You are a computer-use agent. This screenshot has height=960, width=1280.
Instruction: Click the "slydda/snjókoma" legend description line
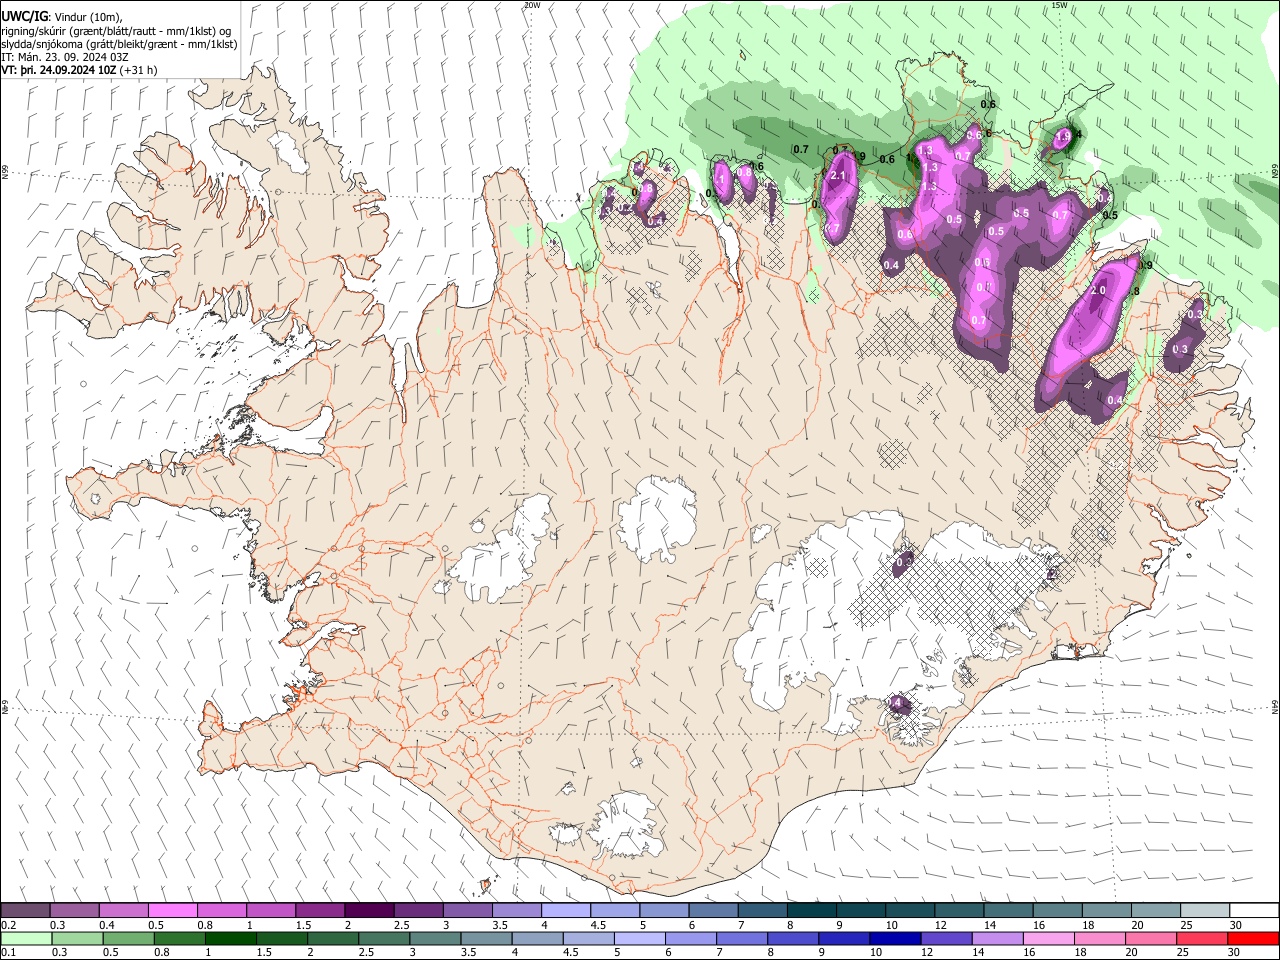pyautogui.click(x=119, y=44)
